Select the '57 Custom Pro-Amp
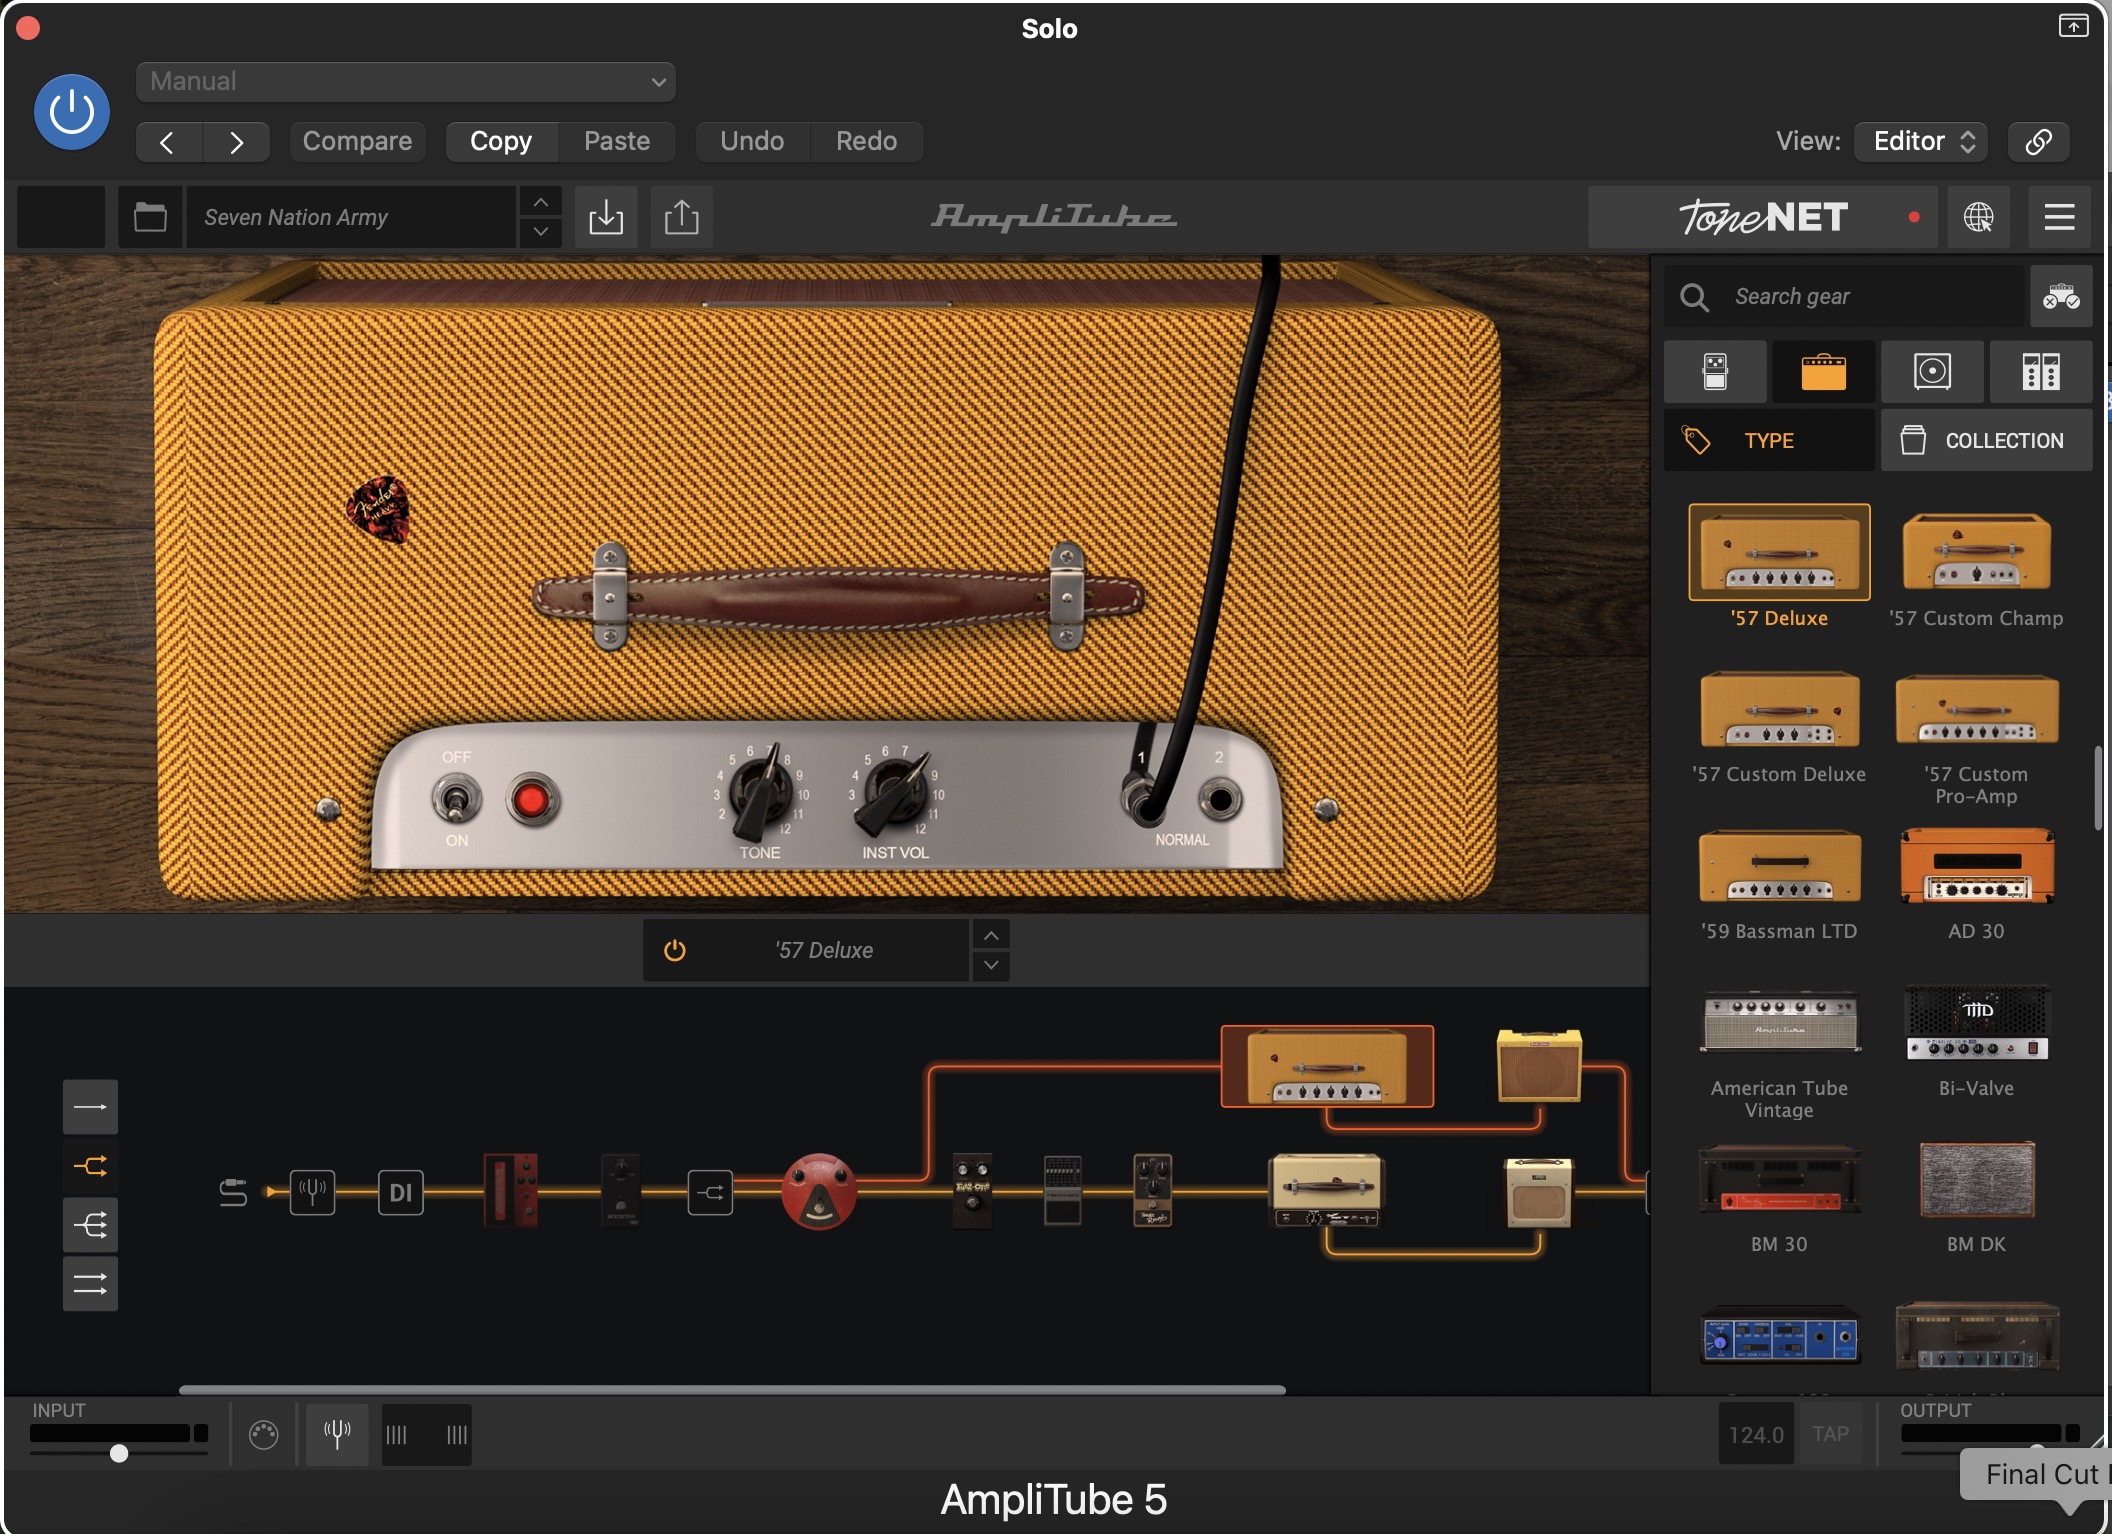The height and width of the screenshot is (1534, 2112). (x=1976, y=709)
